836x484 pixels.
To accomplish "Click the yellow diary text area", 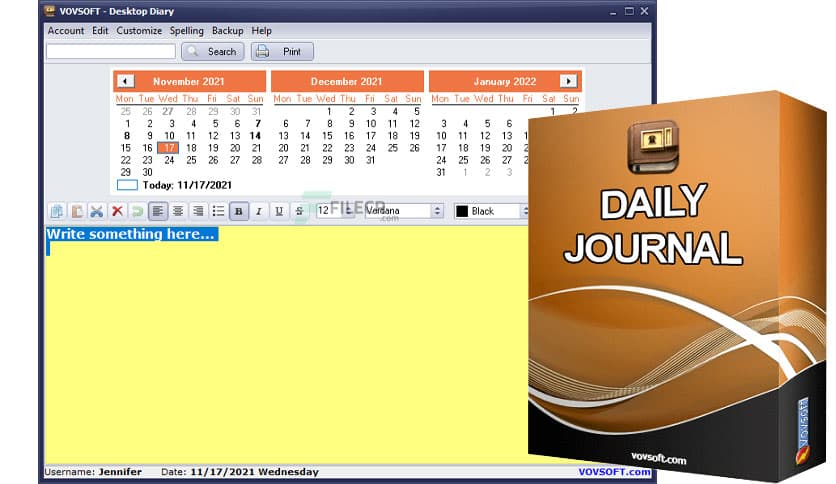I will pos(286,346).
